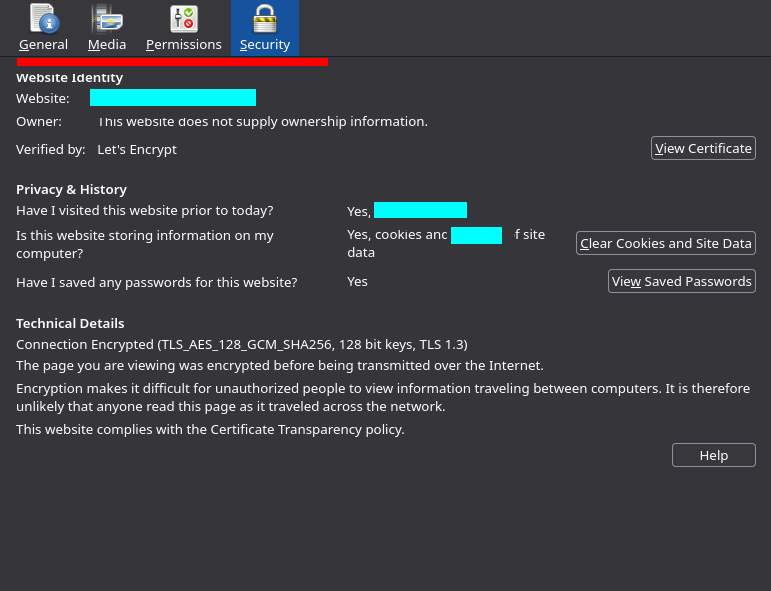Click the Help button
The height and width of the screenshot is (591, 771).
click(x=713, y=455)
